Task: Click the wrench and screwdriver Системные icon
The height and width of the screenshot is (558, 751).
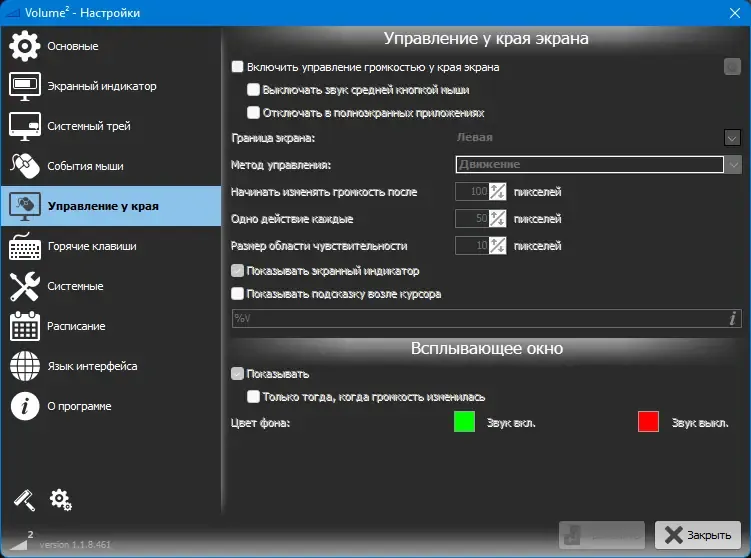Action: pyautogui.click(x=24, y=286)
